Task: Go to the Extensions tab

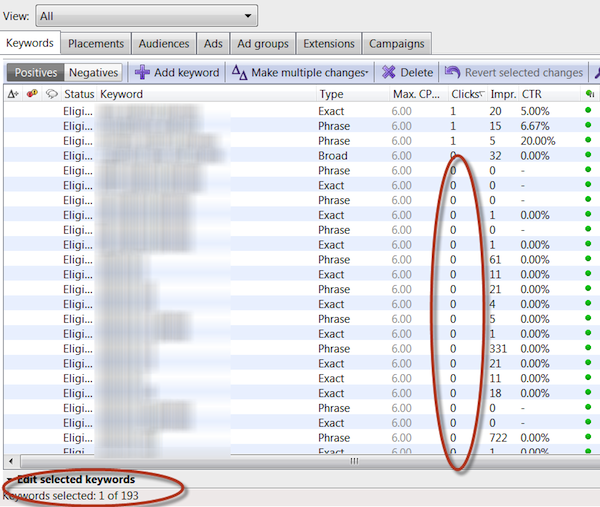Action: coord(329,44)
